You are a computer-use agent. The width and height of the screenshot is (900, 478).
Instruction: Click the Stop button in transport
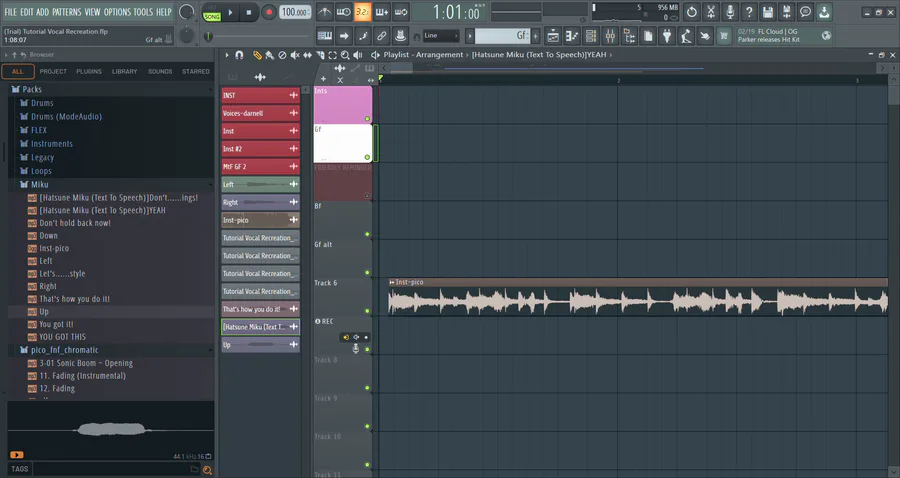(x=249, y=12)
